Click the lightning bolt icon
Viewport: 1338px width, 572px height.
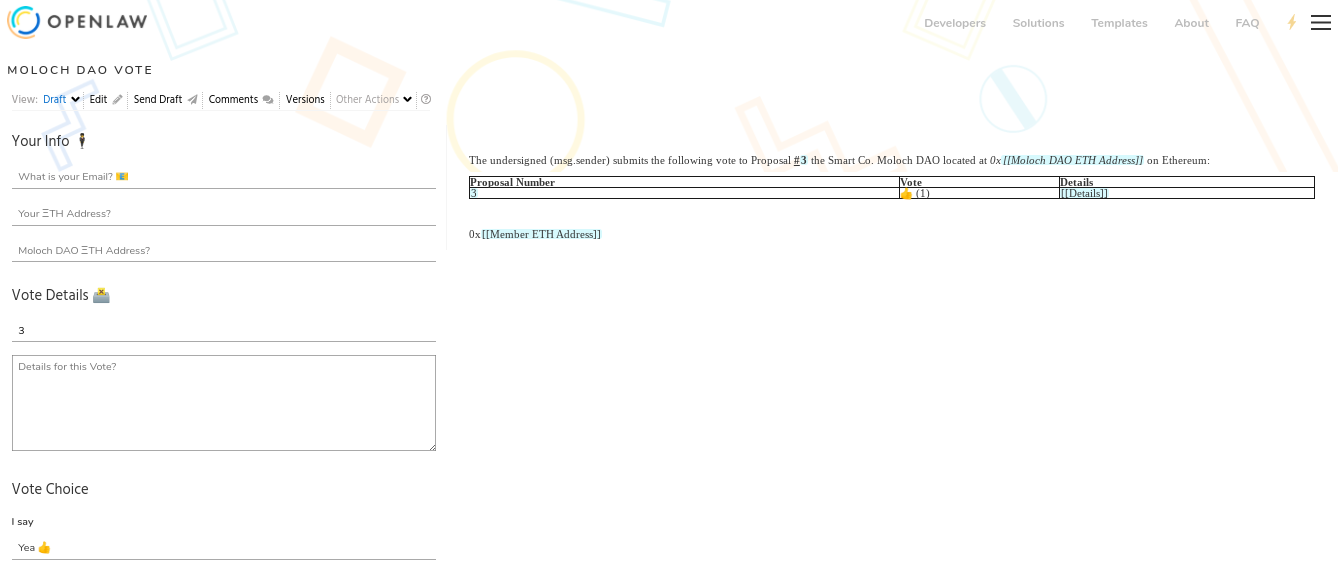click(1291, 23)
